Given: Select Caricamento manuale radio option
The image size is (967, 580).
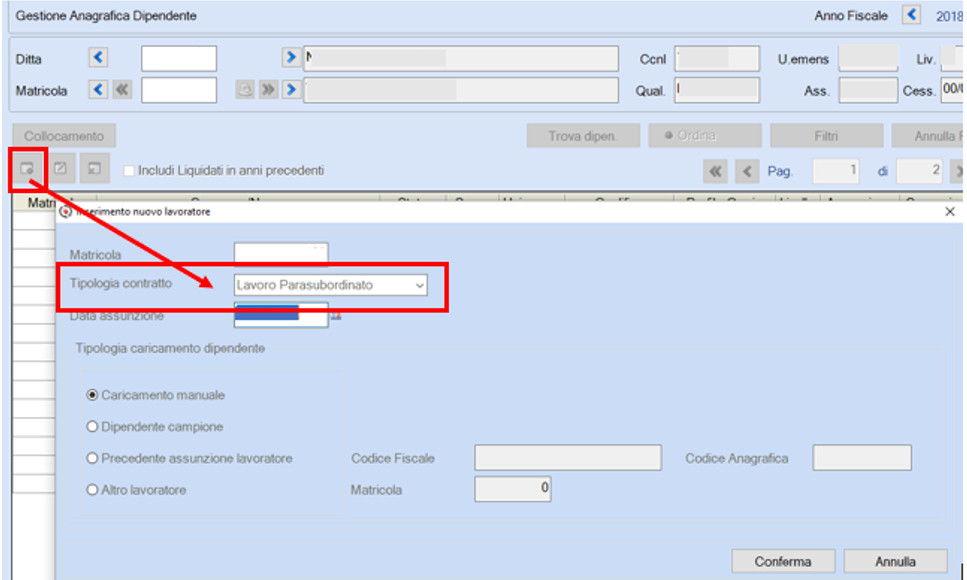Looking at the screenshot, I should [x=93, y=395].
